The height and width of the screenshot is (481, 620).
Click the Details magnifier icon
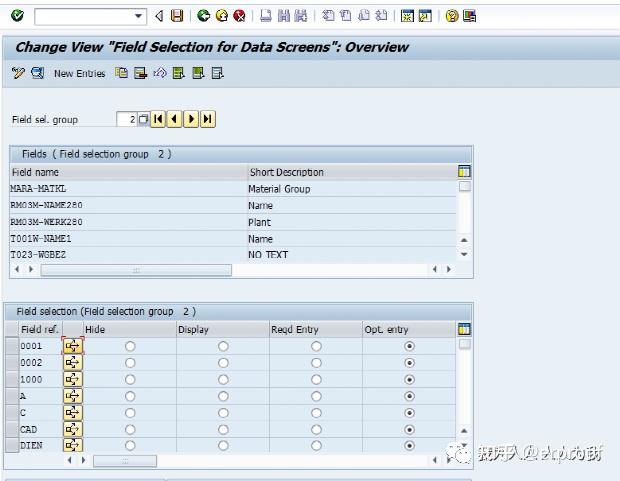(38, 73)
